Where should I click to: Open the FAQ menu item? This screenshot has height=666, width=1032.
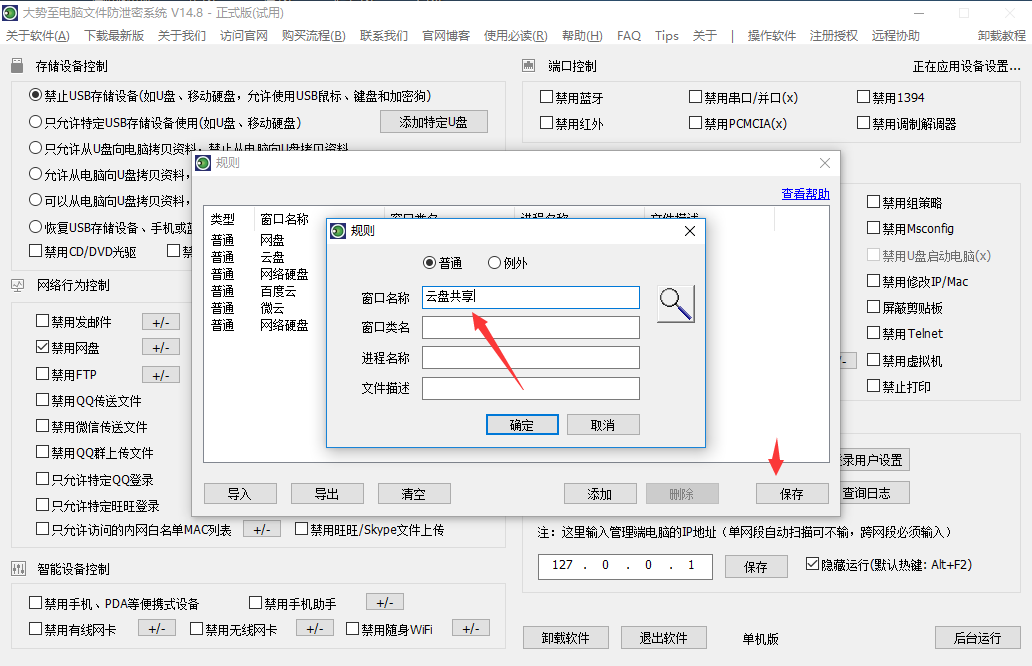click(x=629, y=36)
